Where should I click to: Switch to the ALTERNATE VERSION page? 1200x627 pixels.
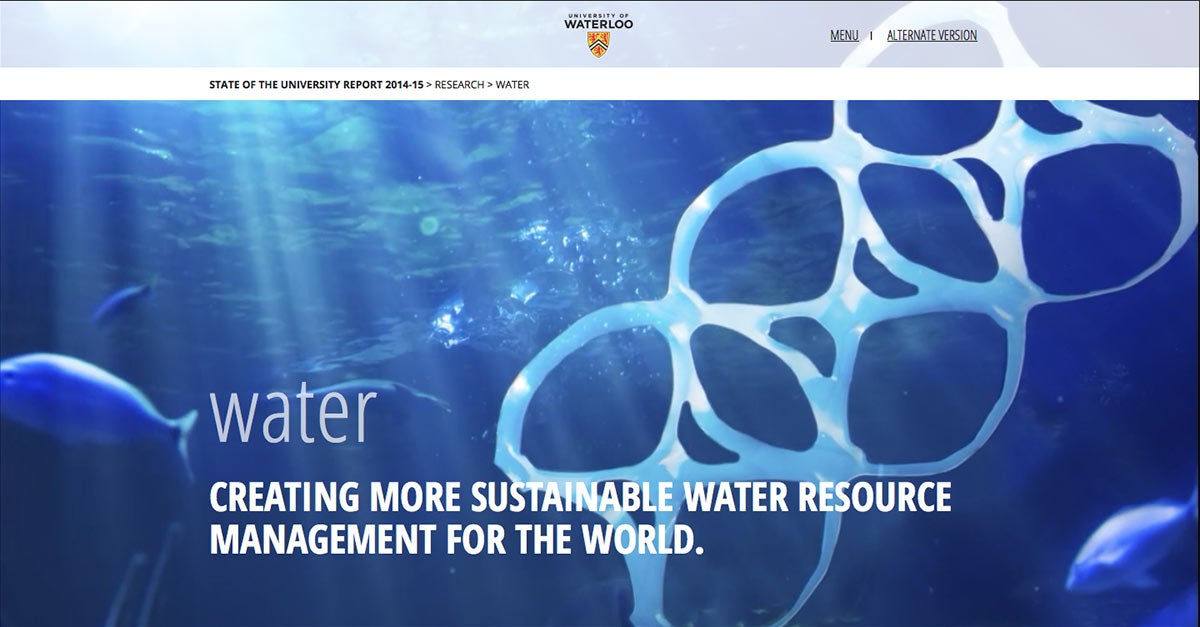click(931, 35)
